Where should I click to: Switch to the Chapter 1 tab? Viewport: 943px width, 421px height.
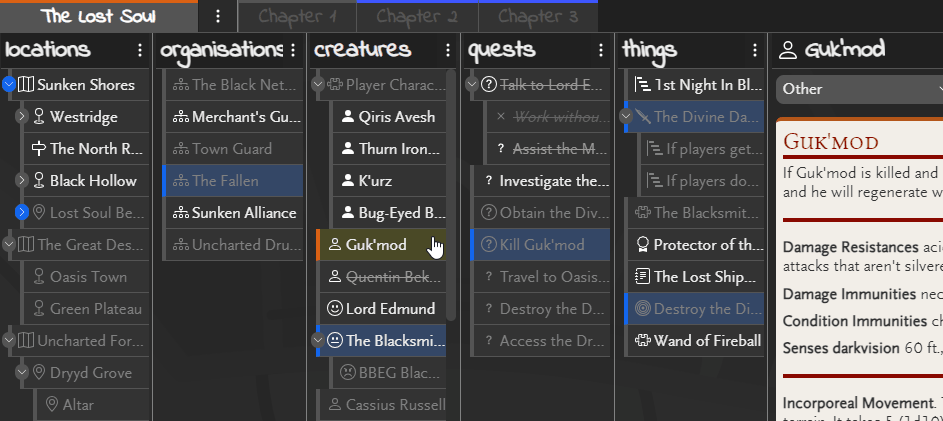297,16
